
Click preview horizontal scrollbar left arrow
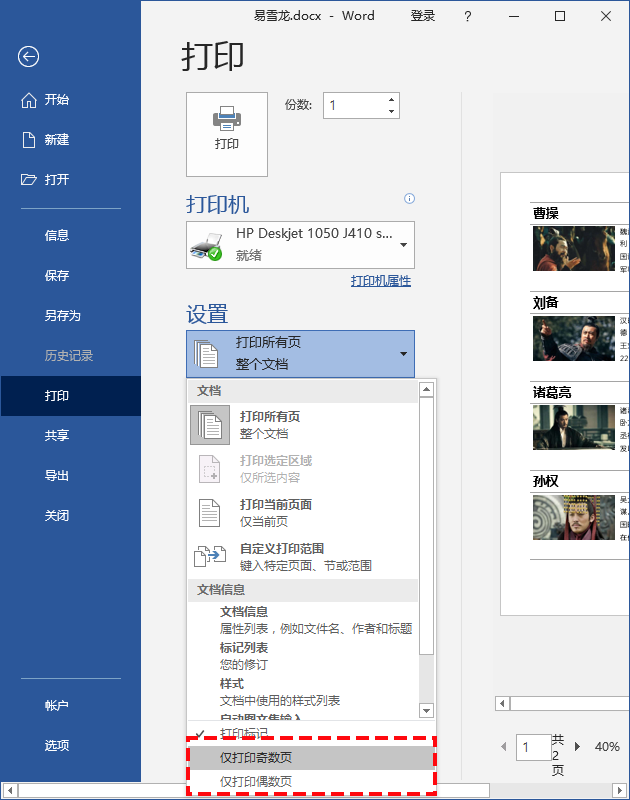[x=502, y=704]
